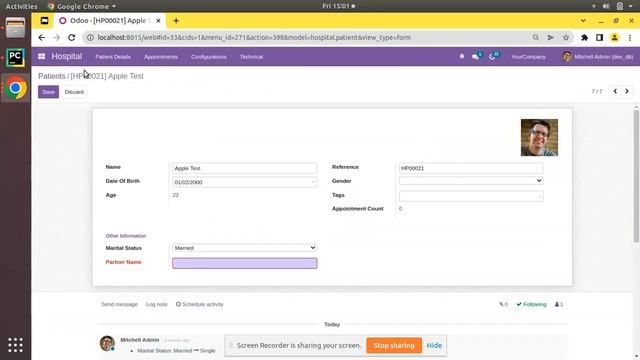The height and width of the screenshot is (360, 640).
Task: Click the page vertical scrollbar
Action: pyautogui.click(x=636, y=176)
